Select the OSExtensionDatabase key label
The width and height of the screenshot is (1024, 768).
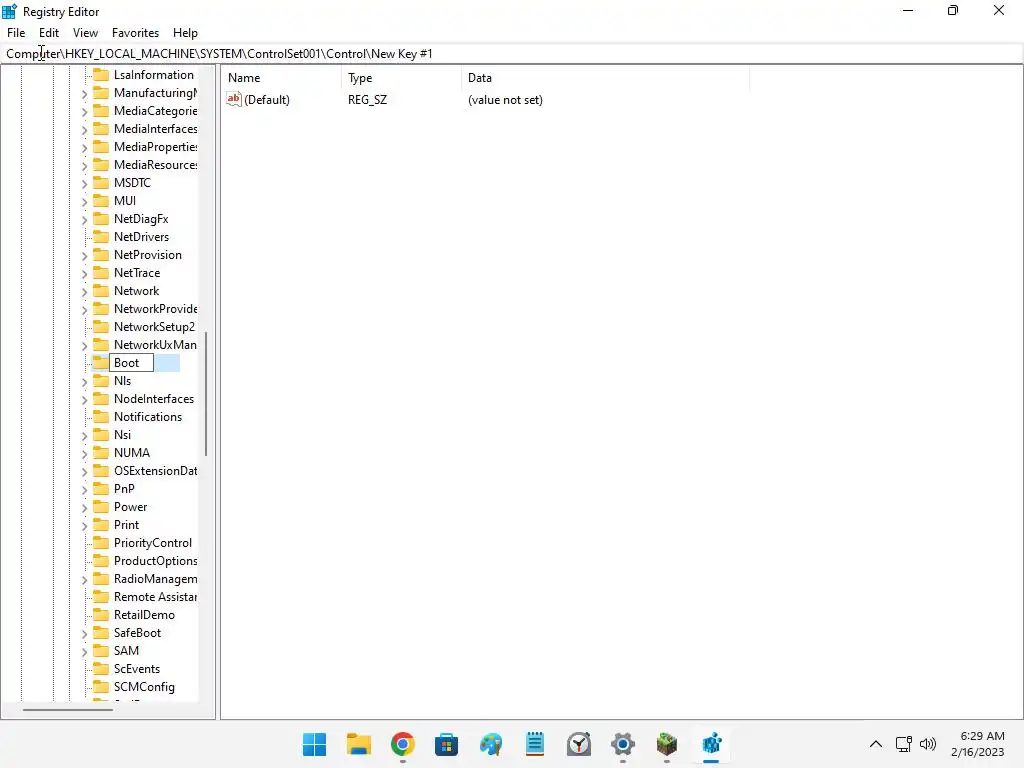(x=155, y=471)
